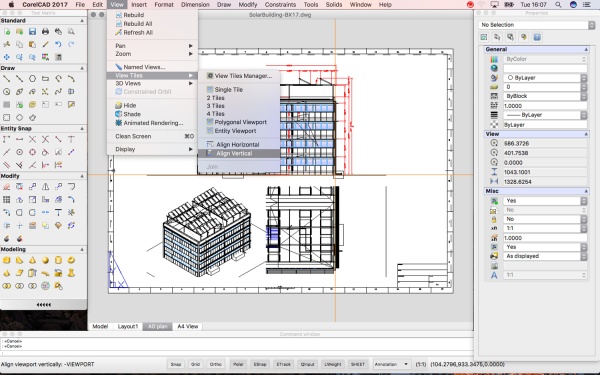Select the Box solid in Modeling toolbar
This screenshot has height=375, width=600.
(7, 260)
